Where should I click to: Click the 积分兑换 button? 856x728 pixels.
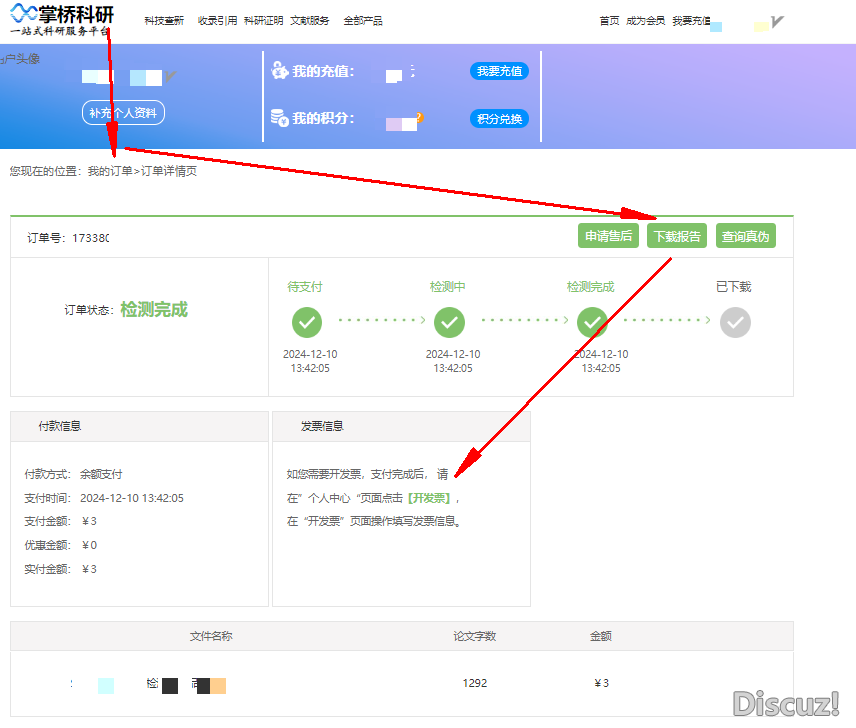(x=499, y=119)
